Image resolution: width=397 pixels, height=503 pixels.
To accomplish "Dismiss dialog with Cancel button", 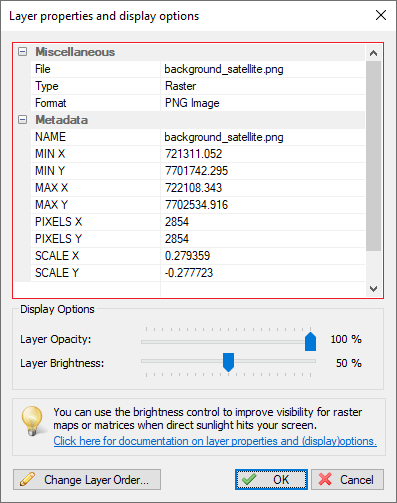I will pyautogui.click(x=347, y=479).
